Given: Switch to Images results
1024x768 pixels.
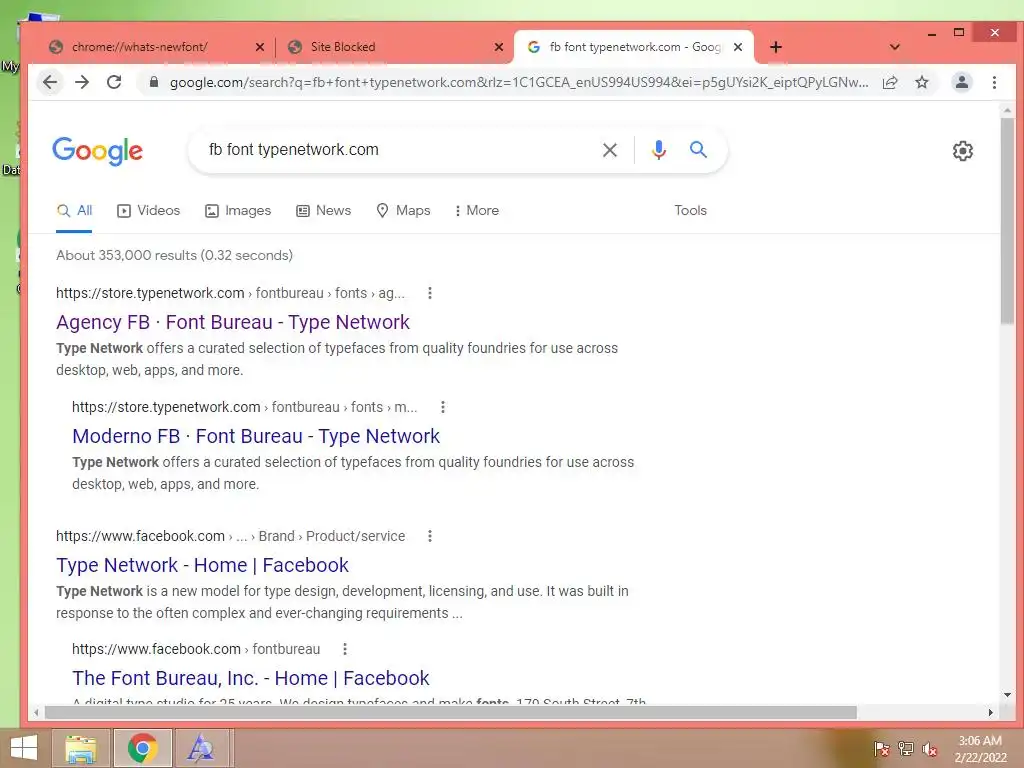Looking at the screenshot, I should [x=238, y=210].
